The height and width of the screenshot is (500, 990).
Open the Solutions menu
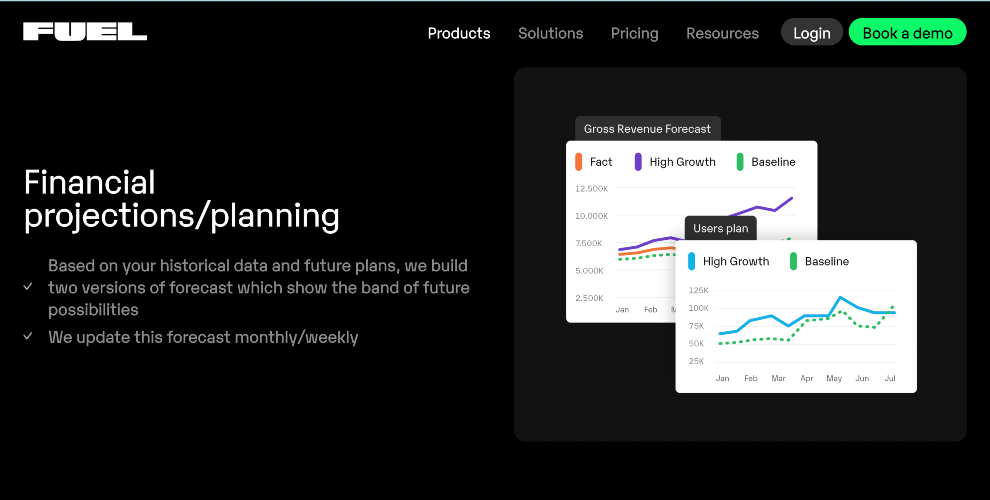[551, 33]
